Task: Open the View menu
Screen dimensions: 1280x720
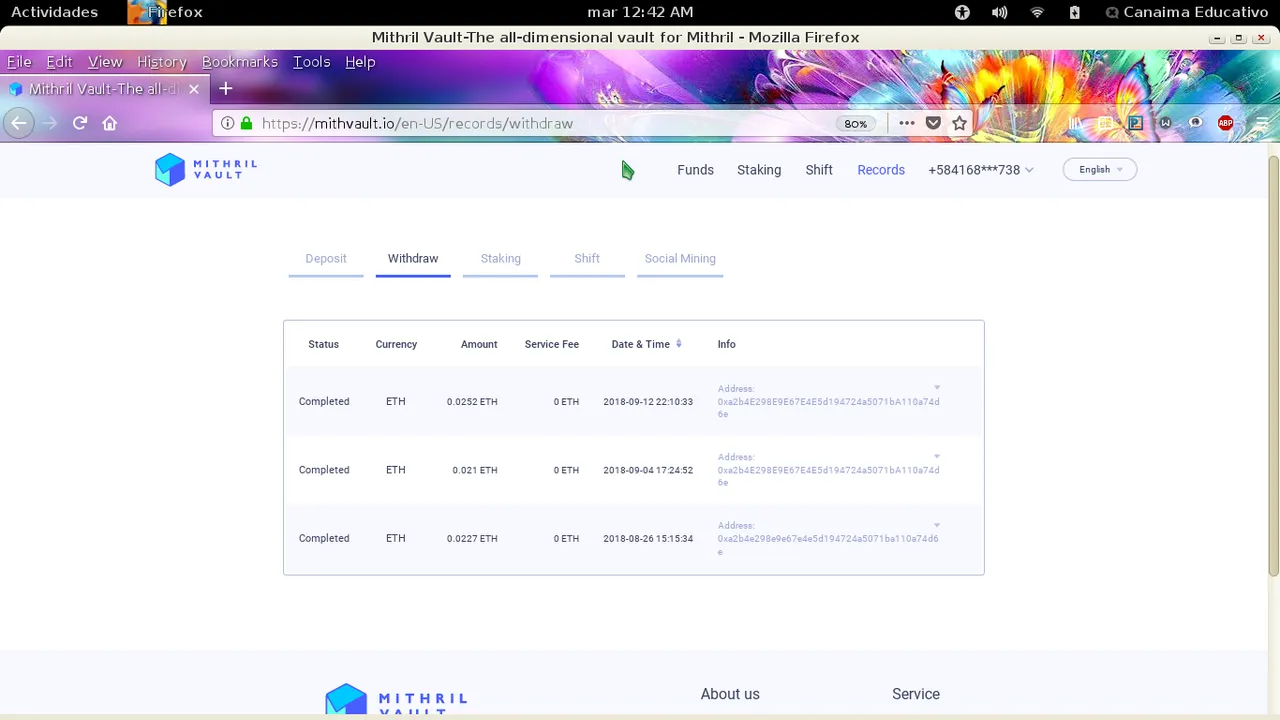Action: pyautogui.click(x=105, y=62)
